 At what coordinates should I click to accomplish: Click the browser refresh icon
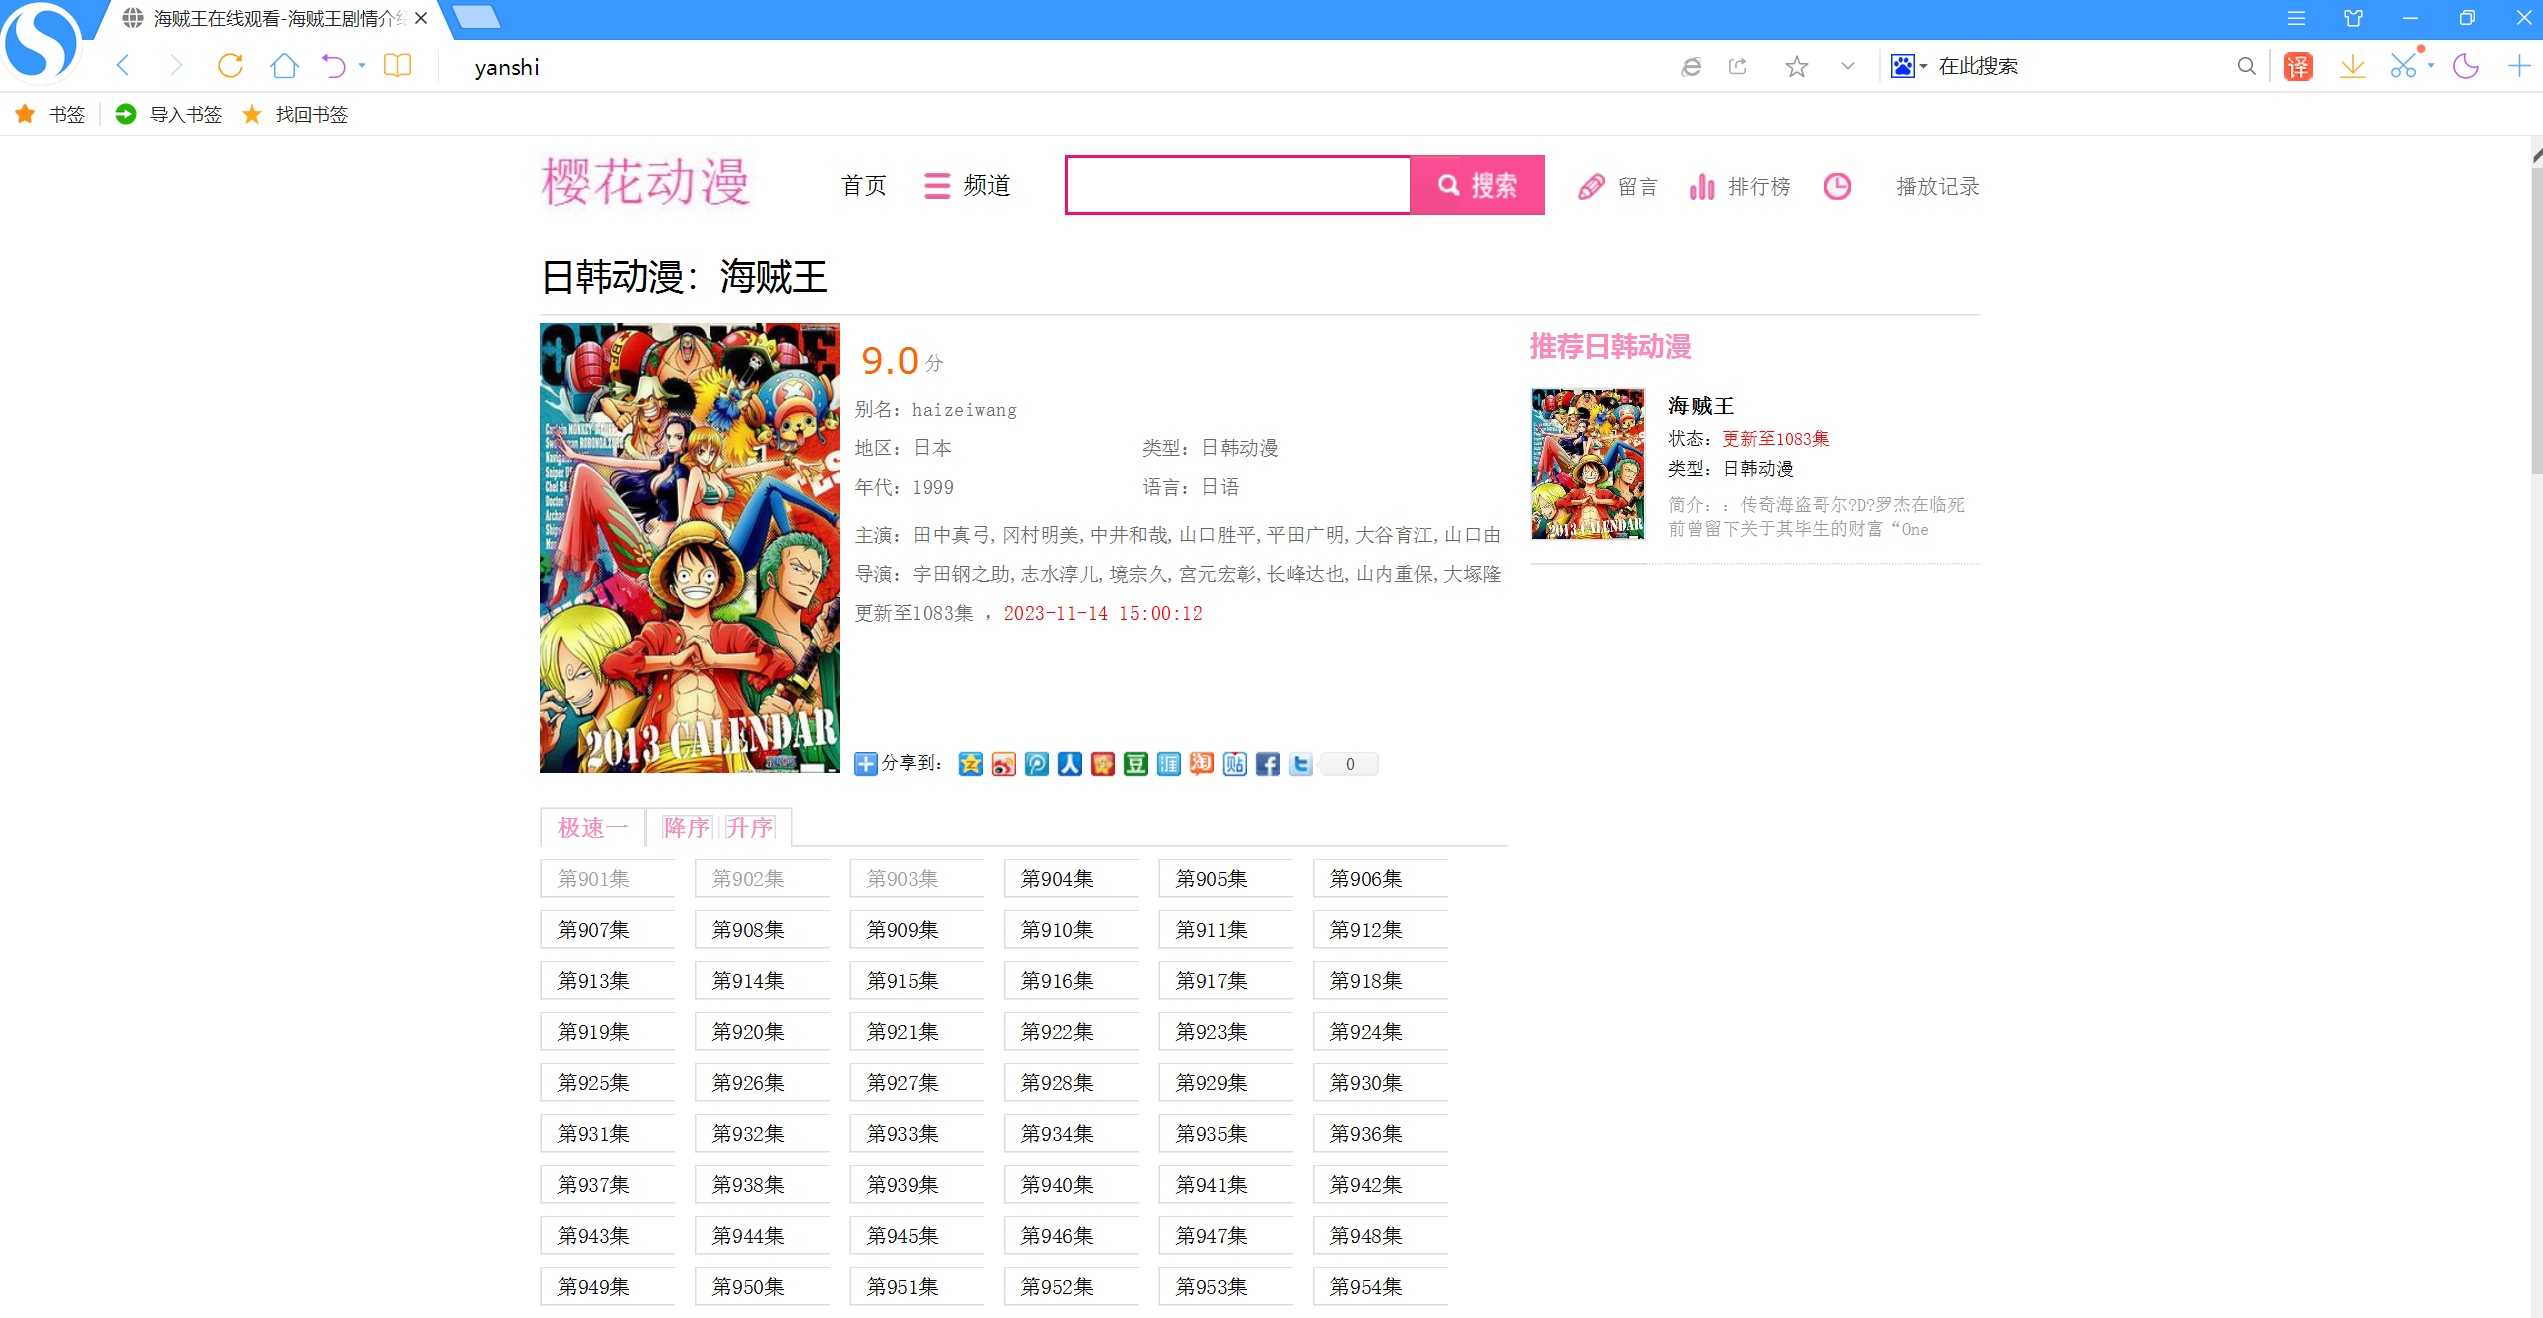coord(230,66)
